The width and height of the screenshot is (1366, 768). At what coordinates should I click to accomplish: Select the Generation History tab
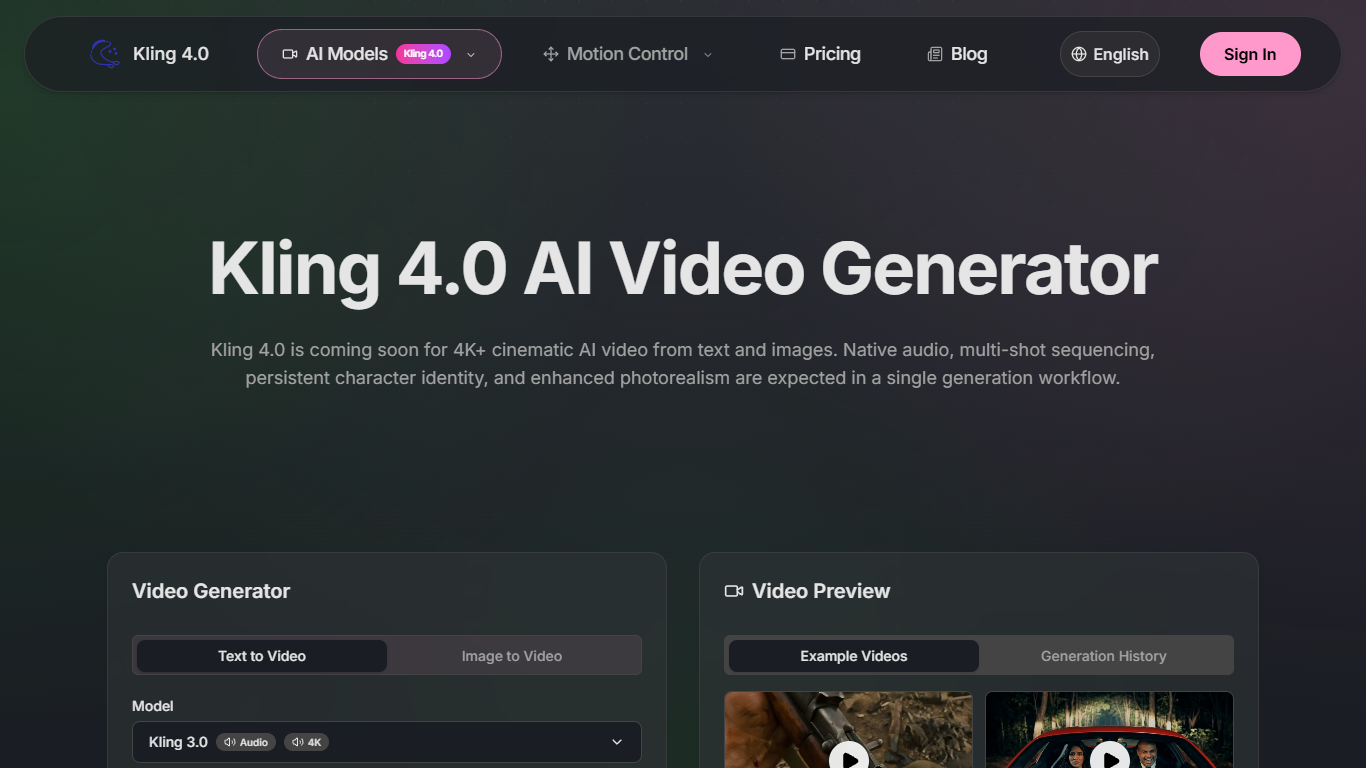tap(1104, 656)
